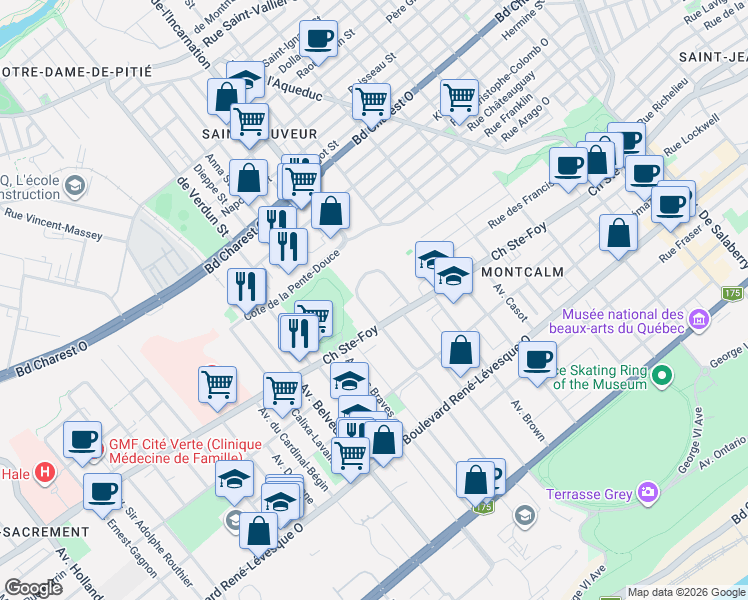Click the shopping cart marker near Av. Calixa-Lavallée

click(x=351, y=458)
